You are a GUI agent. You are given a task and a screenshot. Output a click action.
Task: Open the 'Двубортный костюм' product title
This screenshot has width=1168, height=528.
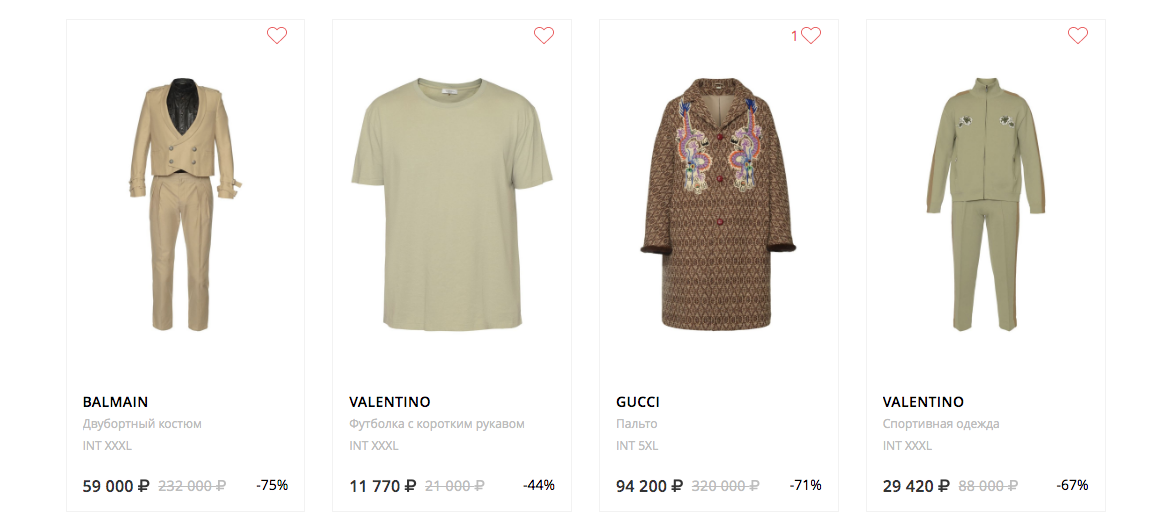coord(142,424)
